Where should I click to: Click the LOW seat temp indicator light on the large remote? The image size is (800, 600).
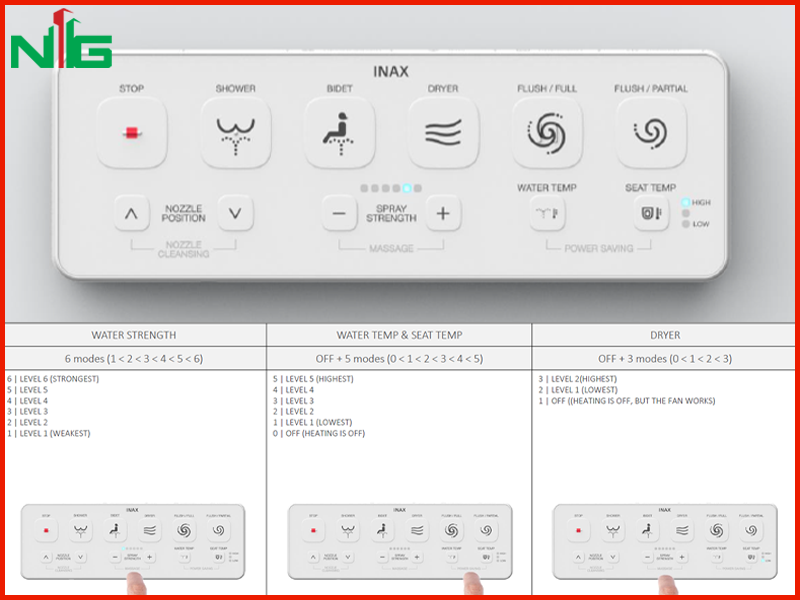[686, 224]
